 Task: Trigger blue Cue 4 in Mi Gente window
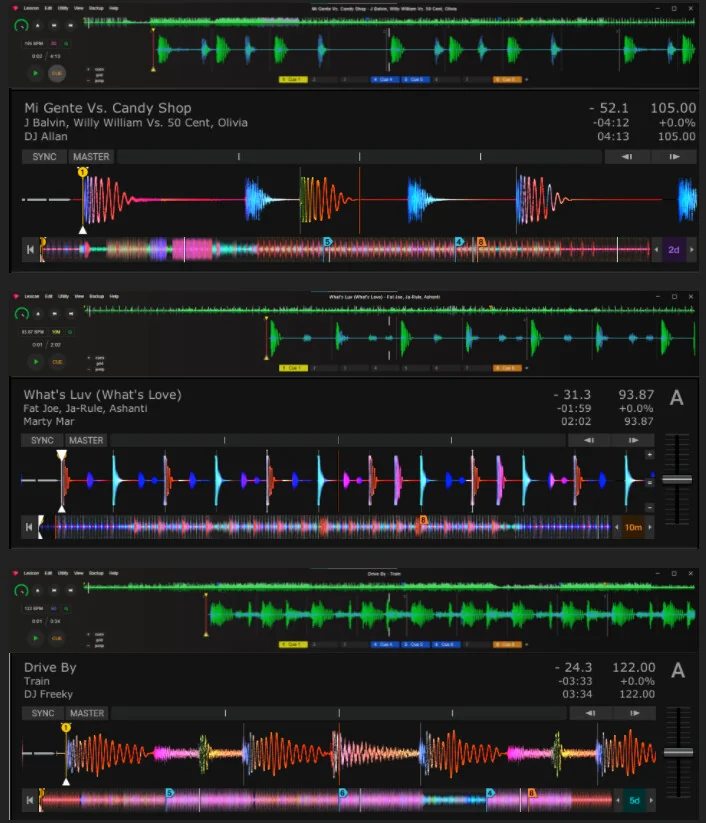(385, 79)
